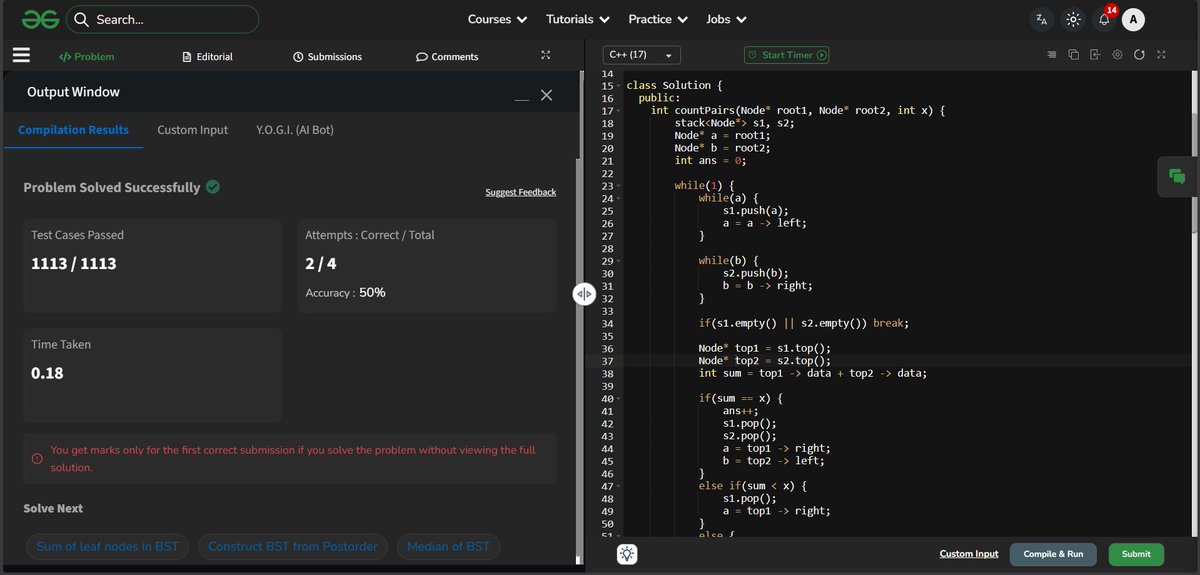Collapse the fold arrow at line 29

point(618,260)
